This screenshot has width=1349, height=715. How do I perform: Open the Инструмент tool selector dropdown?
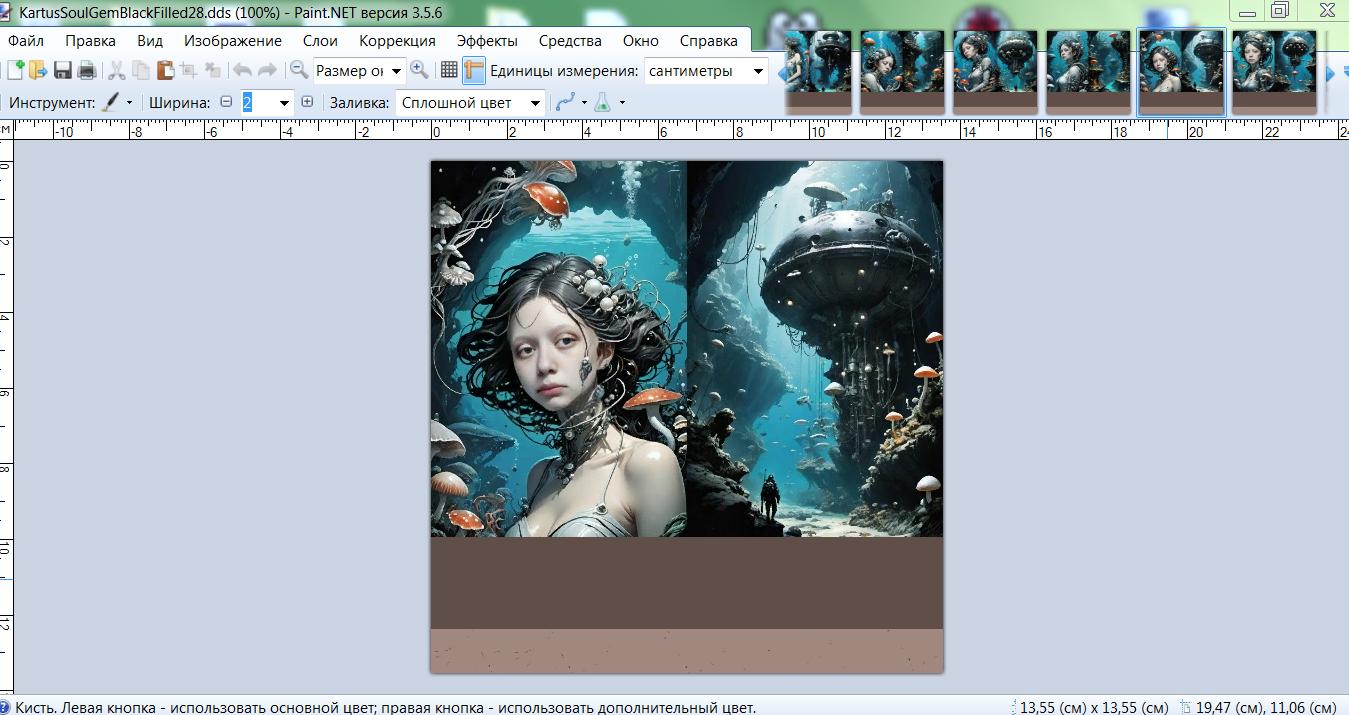[129, 103]
